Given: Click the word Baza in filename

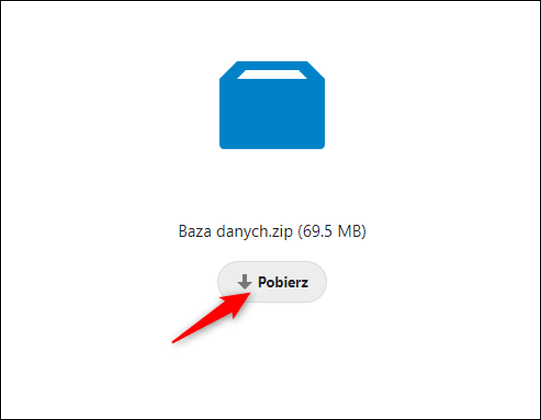Looking at the screenshot, I should tap(195, 231).
